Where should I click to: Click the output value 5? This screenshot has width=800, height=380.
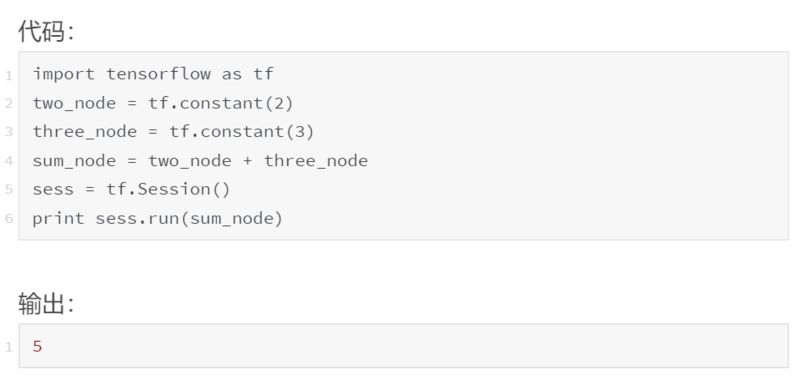(x=37, y=347)
